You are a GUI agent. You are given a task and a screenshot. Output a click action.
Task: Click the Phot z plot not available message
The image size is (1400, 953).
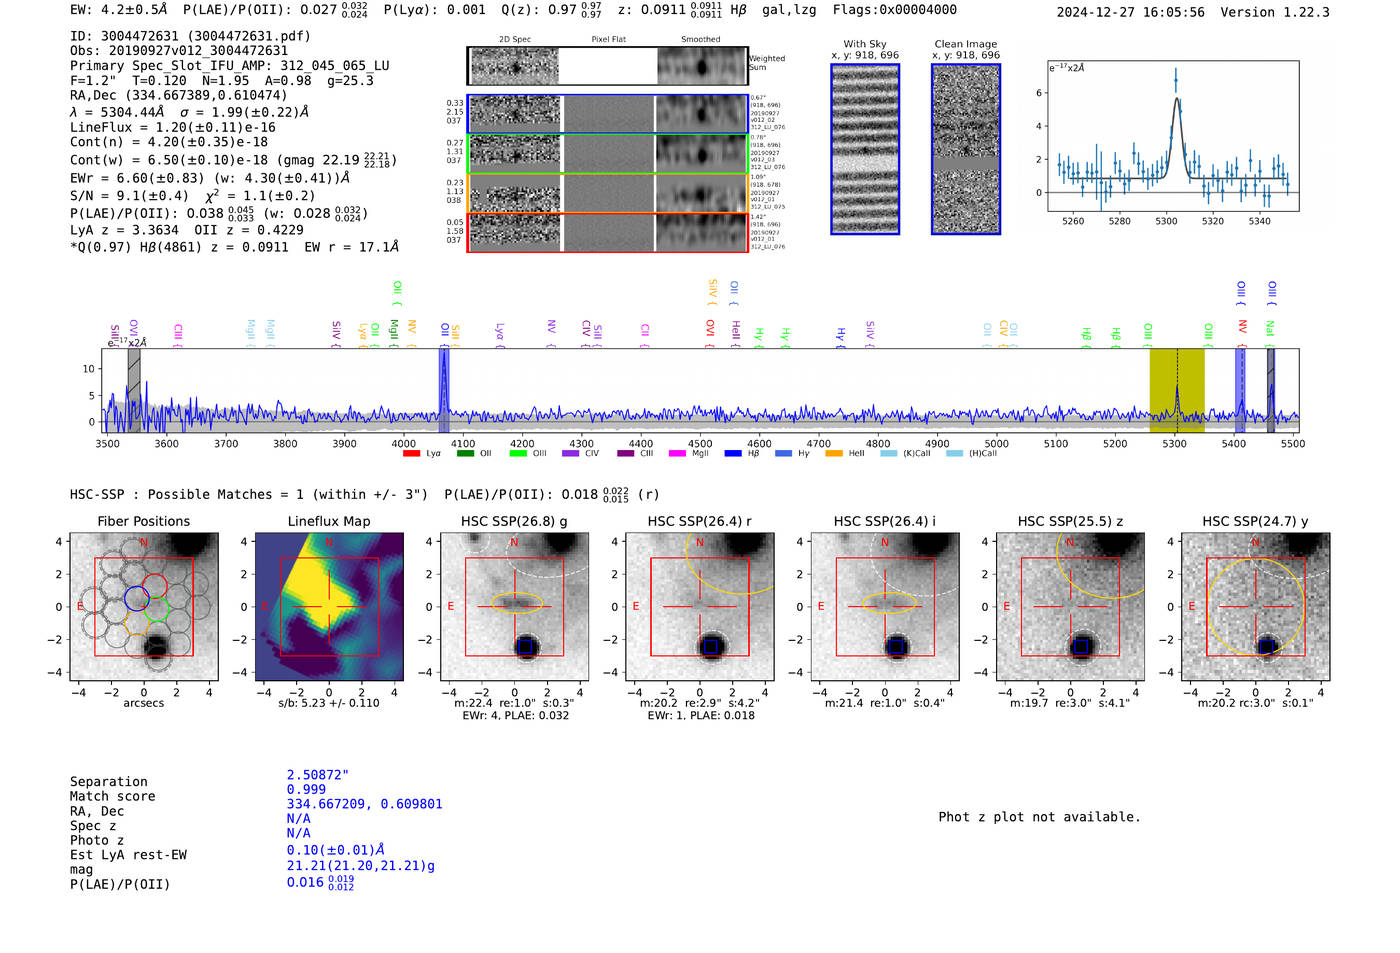coord(1039,817)
